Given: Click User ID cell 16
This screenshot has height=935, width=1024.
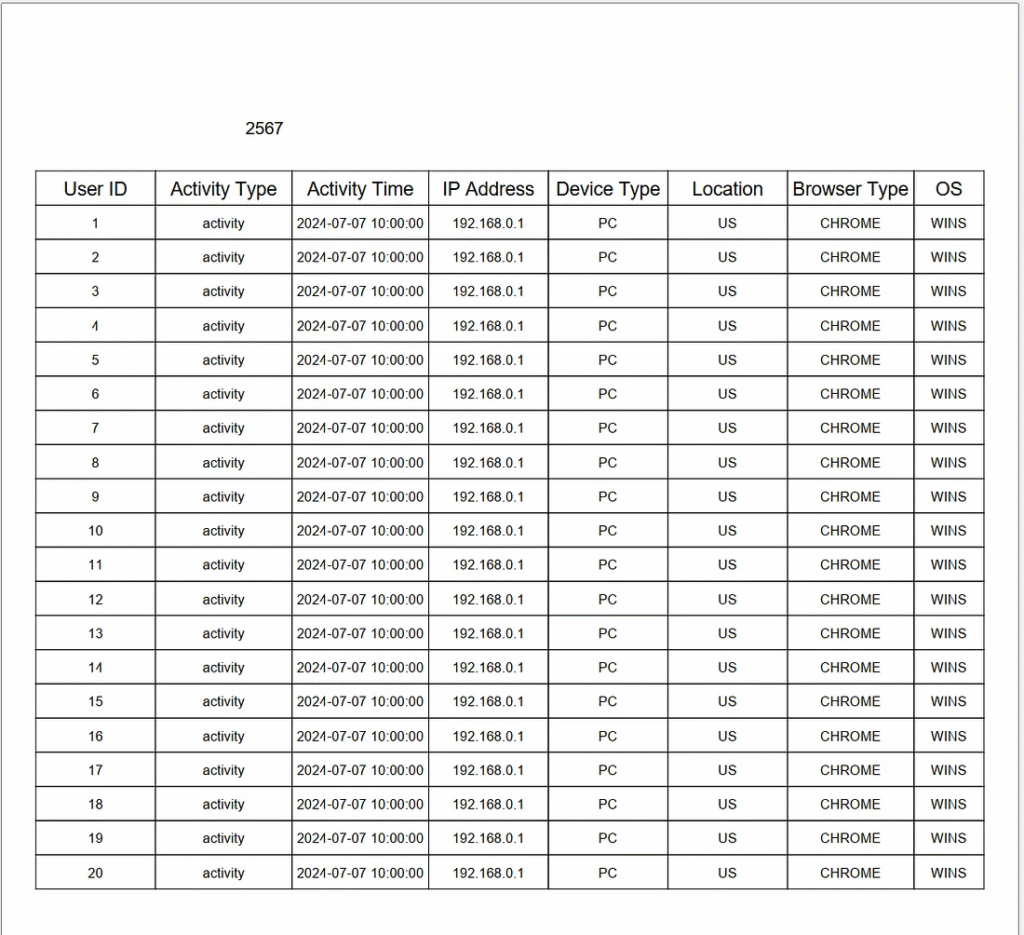Looking at the screenshot, I should pyautogui.click(x=95, y=736).
